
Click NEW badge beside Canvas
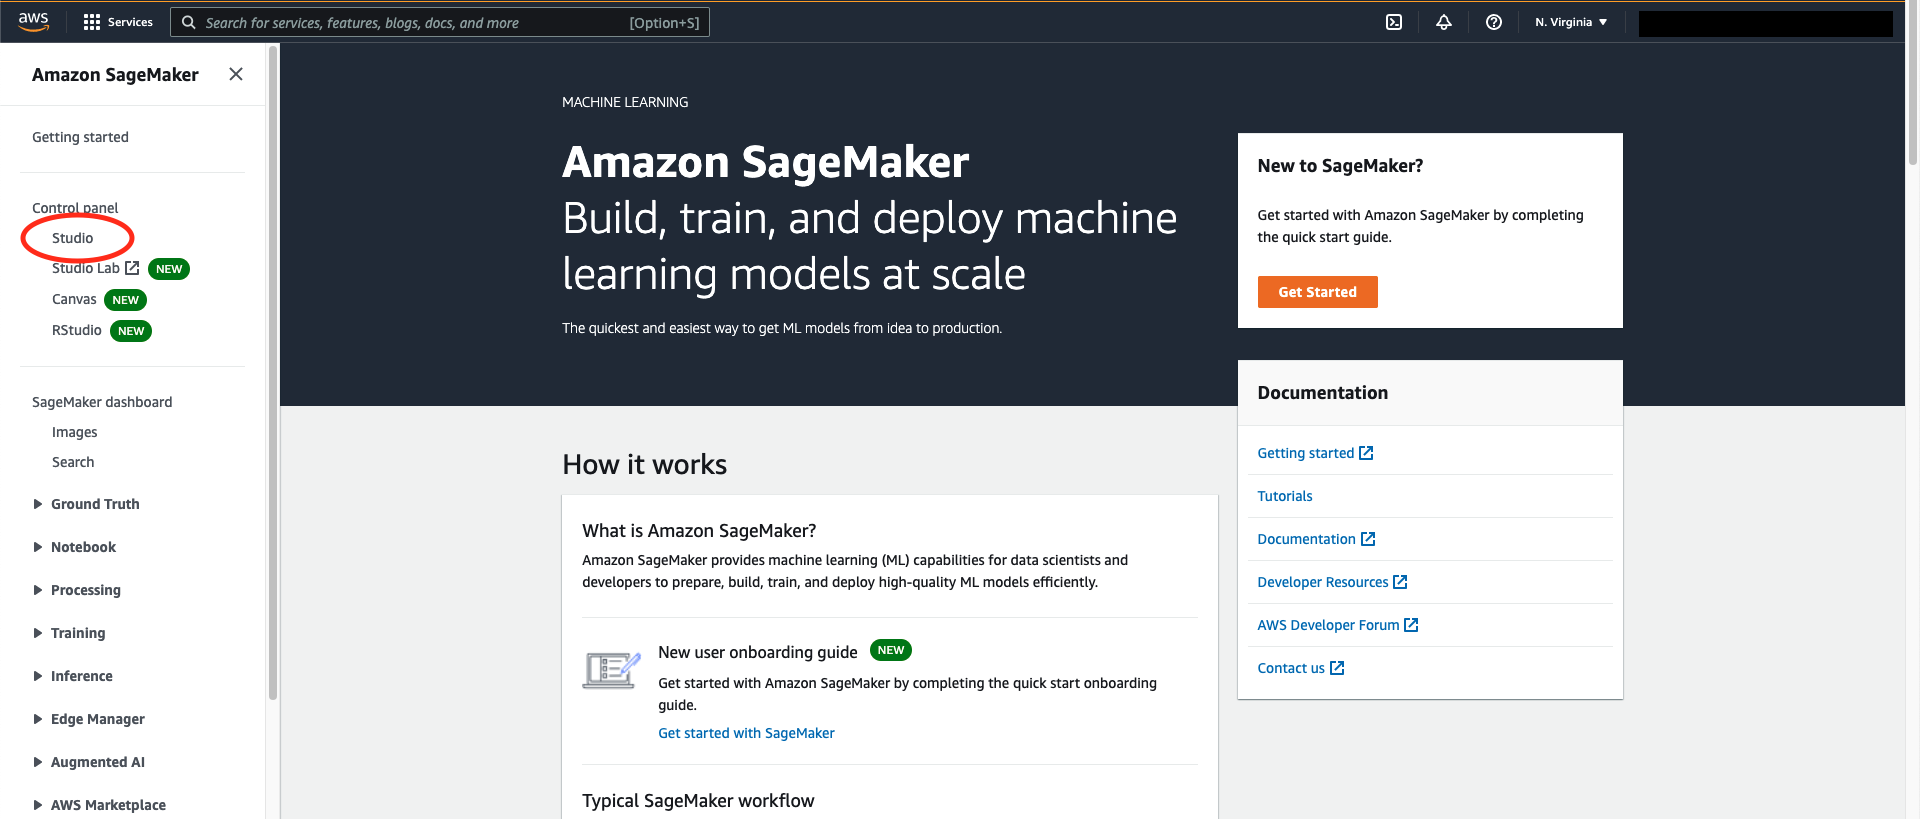pyautogui.click(x=125, y=300)
